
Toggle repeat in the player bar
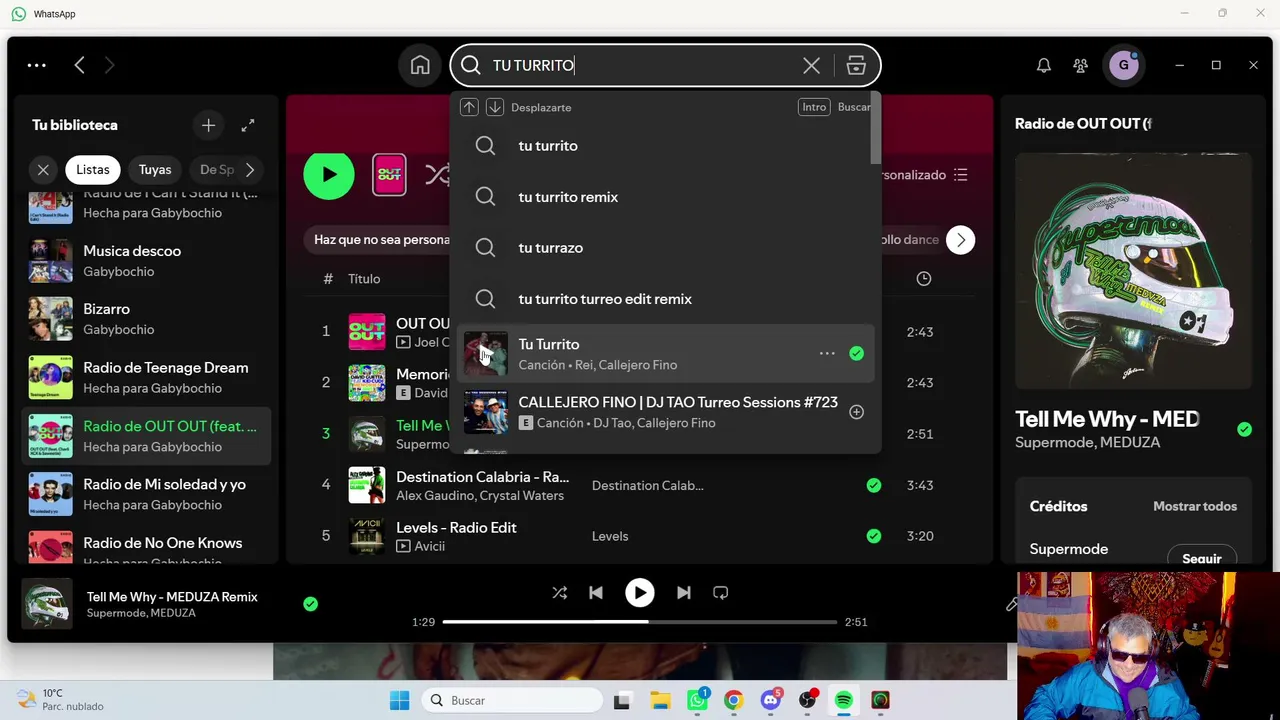point(720,593)
